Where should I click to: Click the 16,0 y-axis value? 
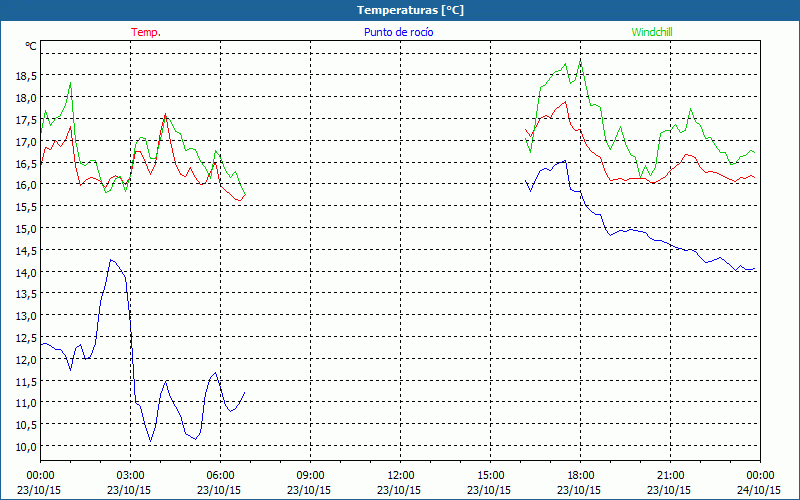pos(26,185)
